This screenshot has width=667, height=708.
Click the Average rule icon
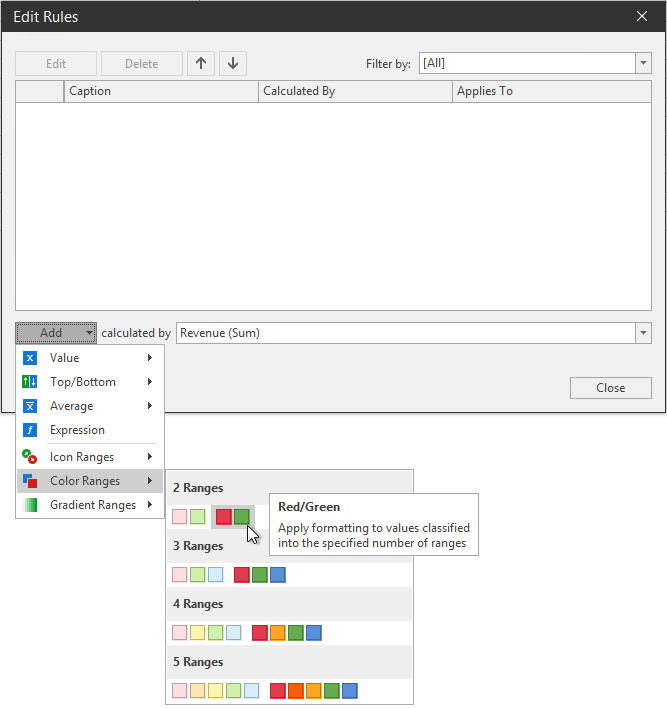[x=30, y=406]
